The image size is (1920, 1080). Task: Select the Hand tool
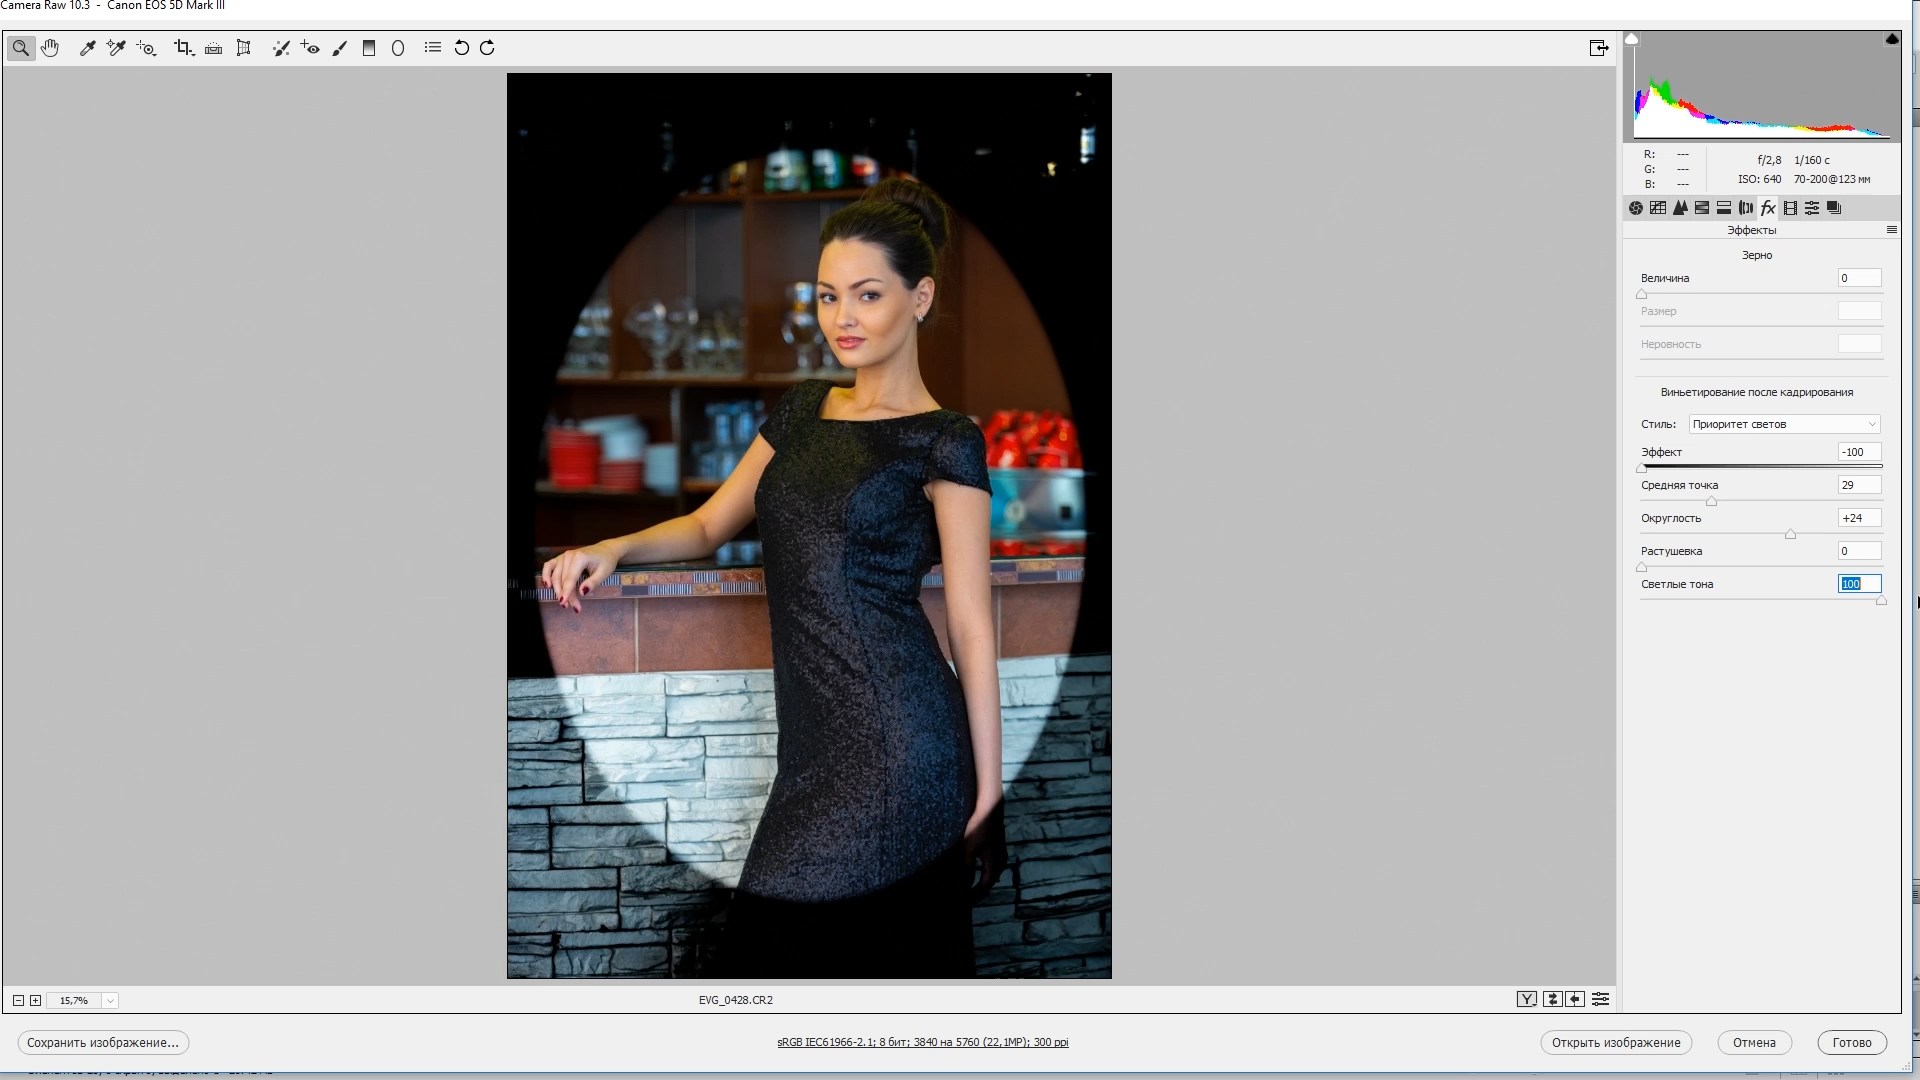[50, 48]
